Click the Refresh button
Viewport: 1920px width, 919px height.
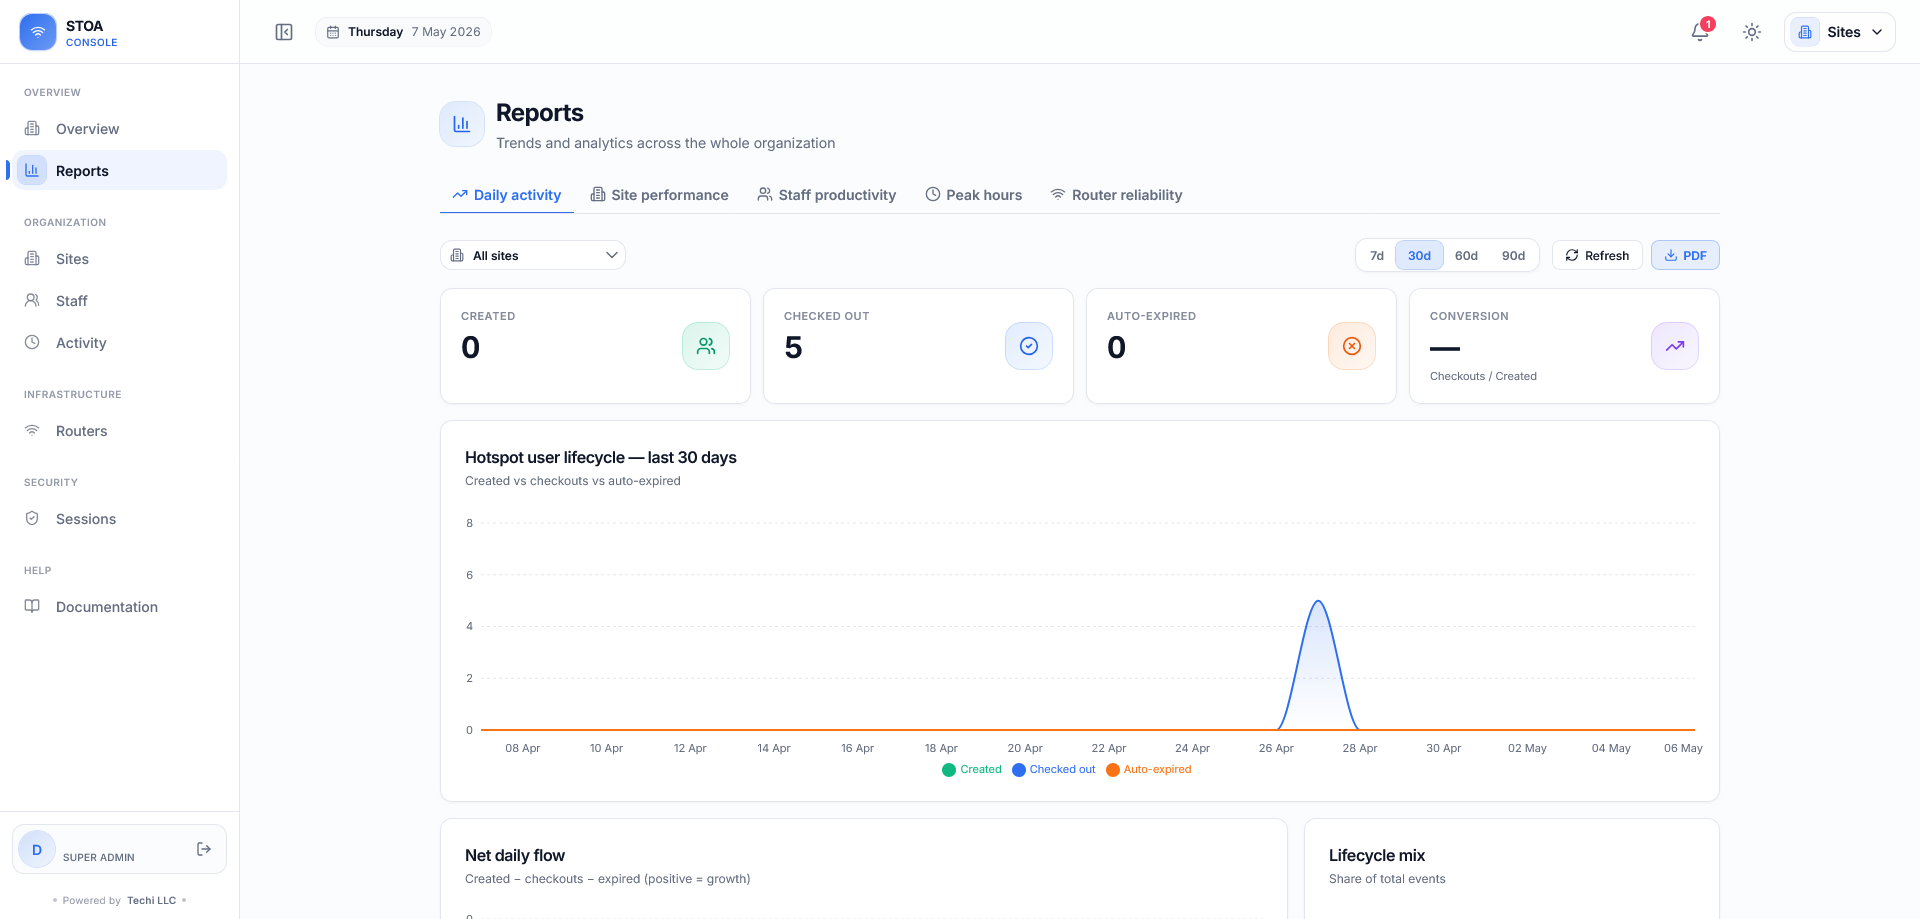pos(1597,256)
